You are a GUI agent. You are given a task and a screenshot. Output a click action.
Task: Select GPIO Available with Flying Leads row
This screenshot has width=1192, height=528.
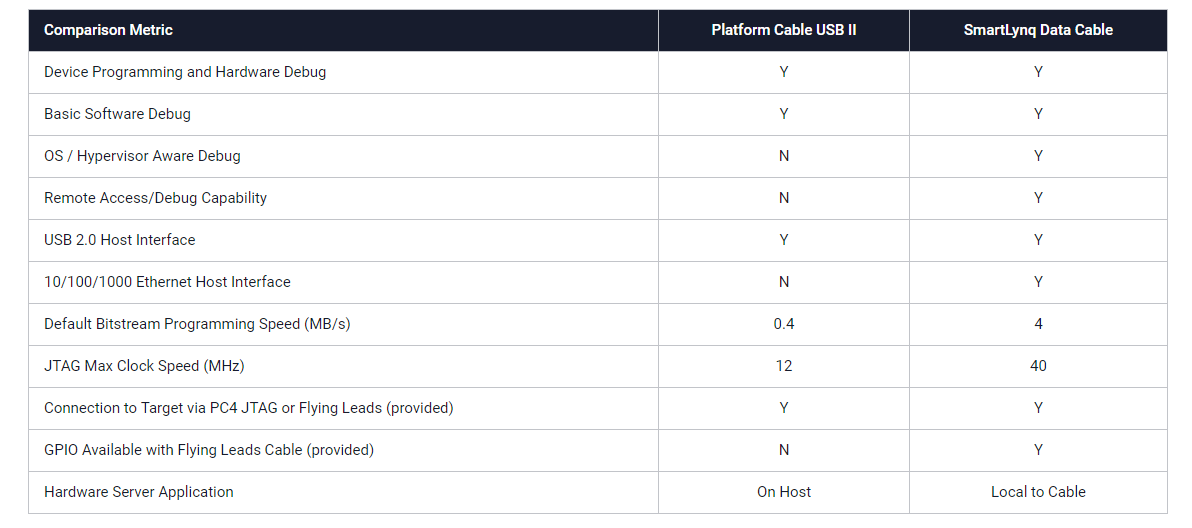point(208,450)
